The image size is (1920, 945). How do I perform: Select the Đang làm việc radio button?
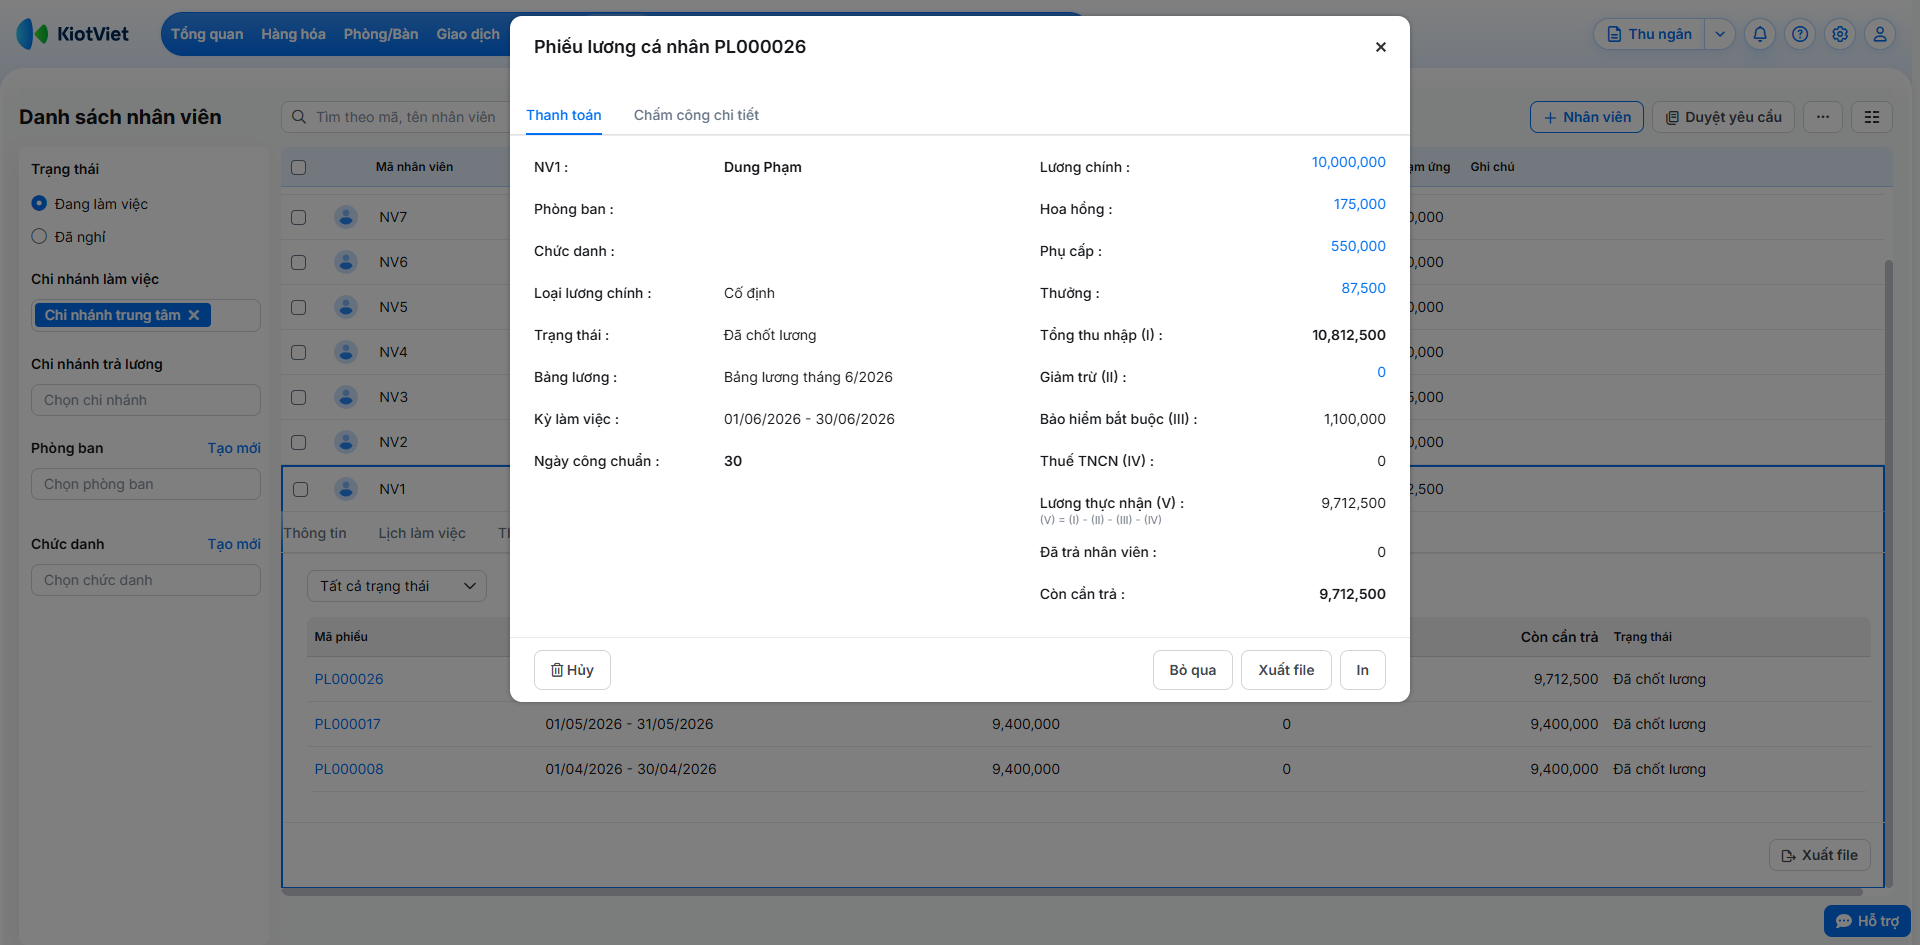pos(39,203)
